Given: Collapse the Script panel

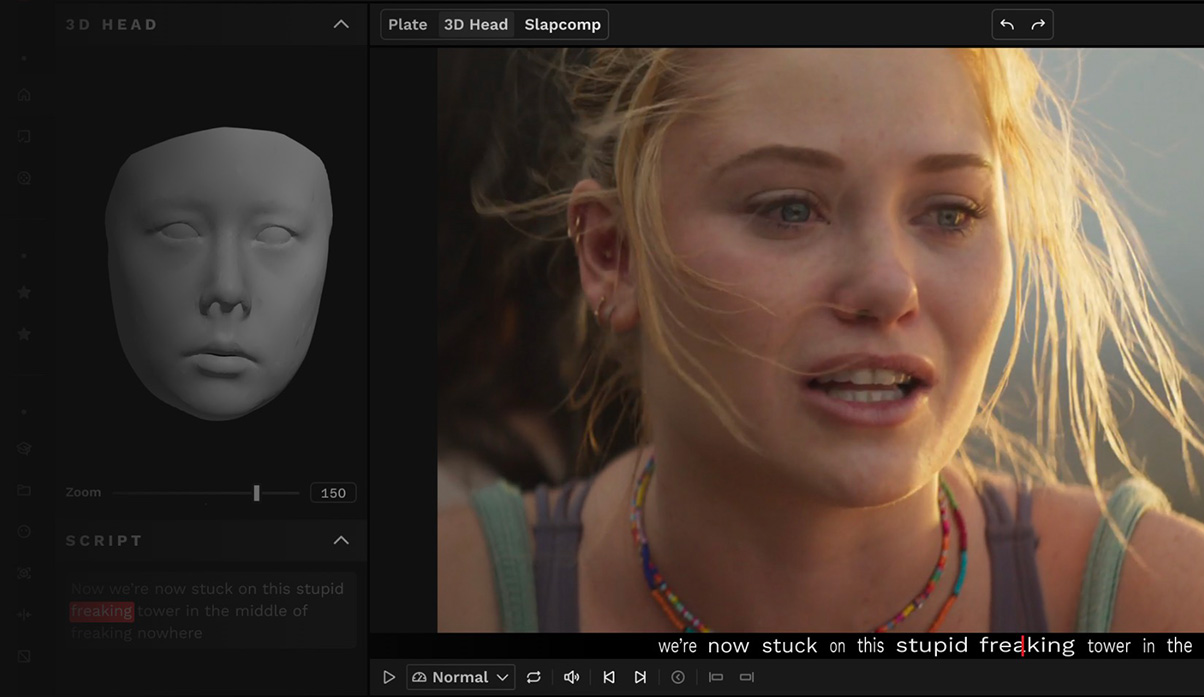Looking at the screenshot, I should [341, 540].
